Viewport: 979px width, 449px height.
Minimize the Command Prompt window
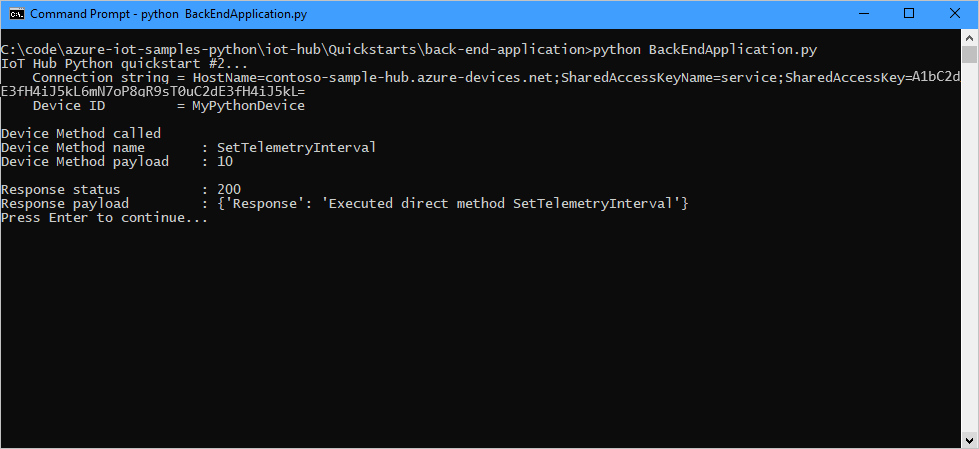pyautogui.click(x=862, y=15)
